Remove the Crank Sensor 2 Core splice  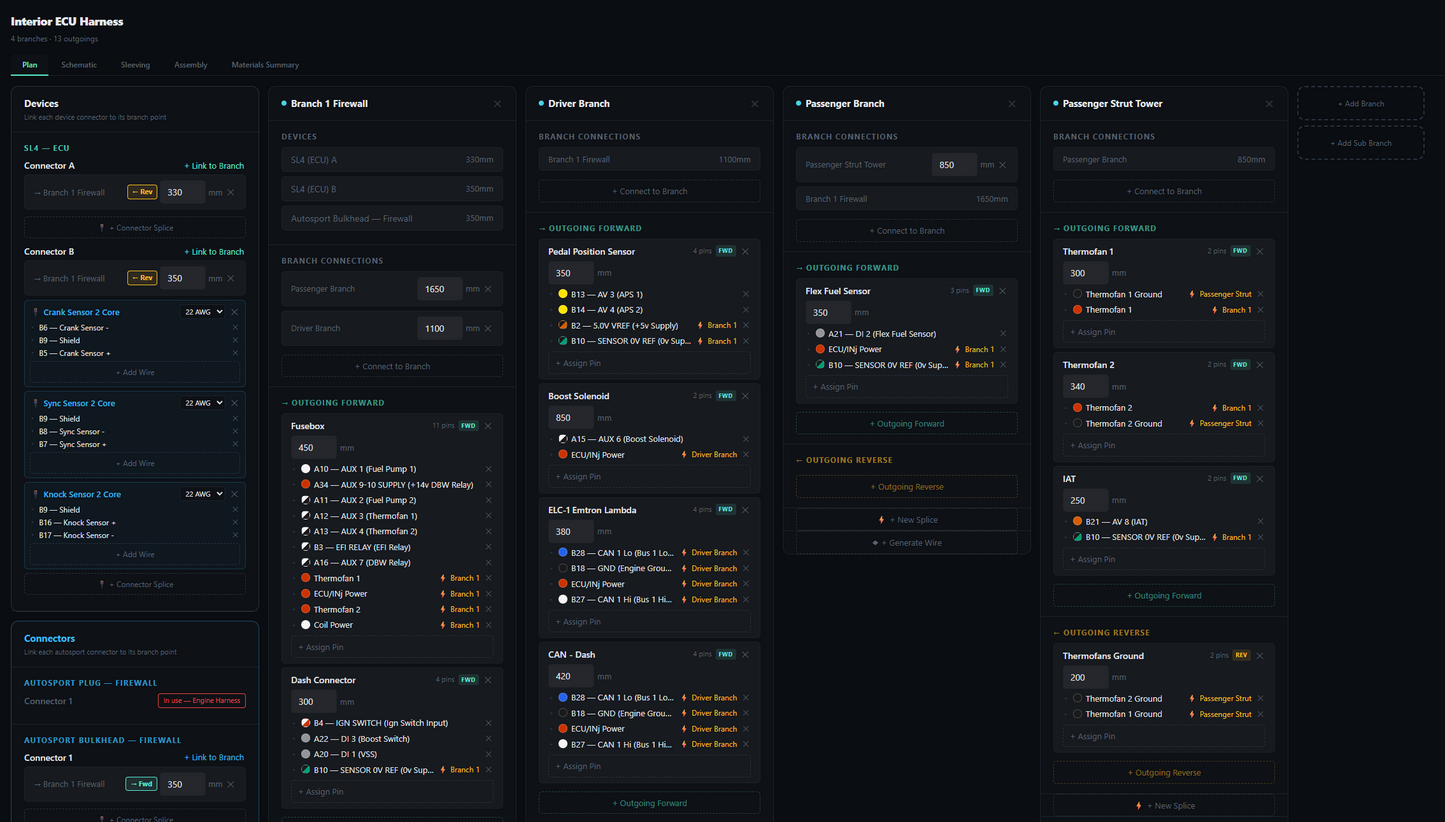pyautogui.click(x=235, y=312)
